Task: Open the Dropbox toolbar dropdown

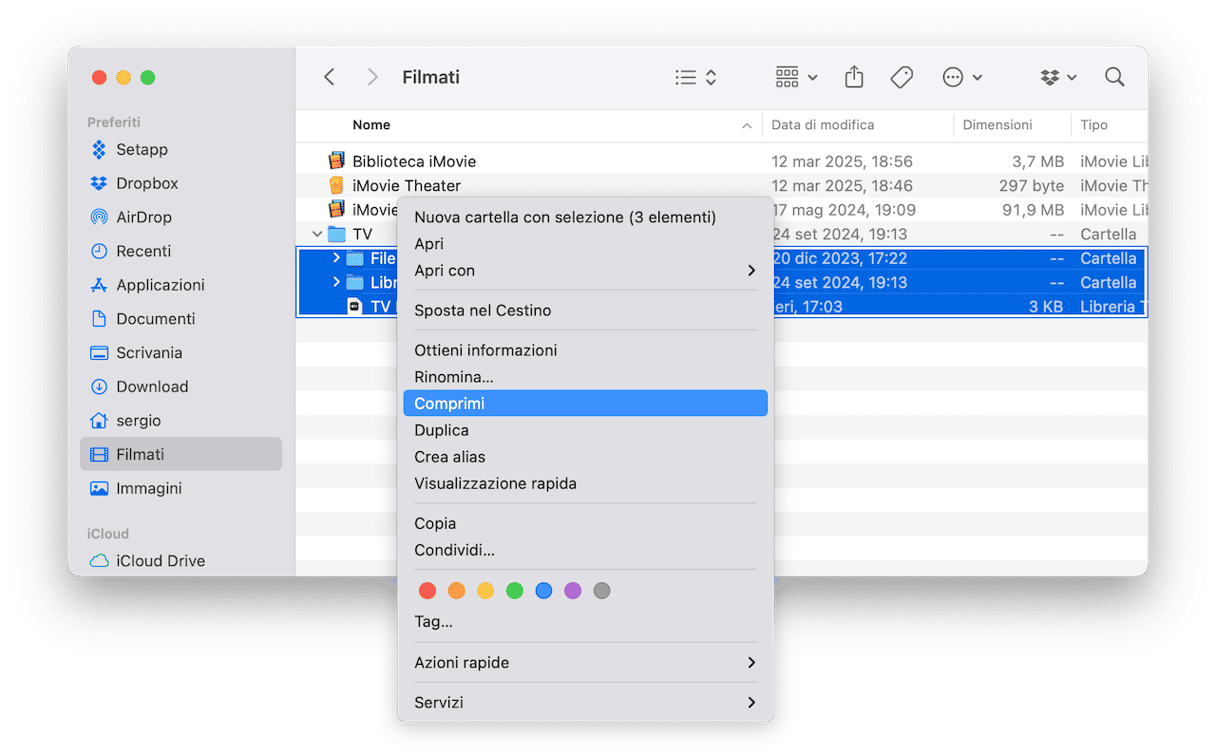Action: pyautogui.click(x=1058, y=77)
